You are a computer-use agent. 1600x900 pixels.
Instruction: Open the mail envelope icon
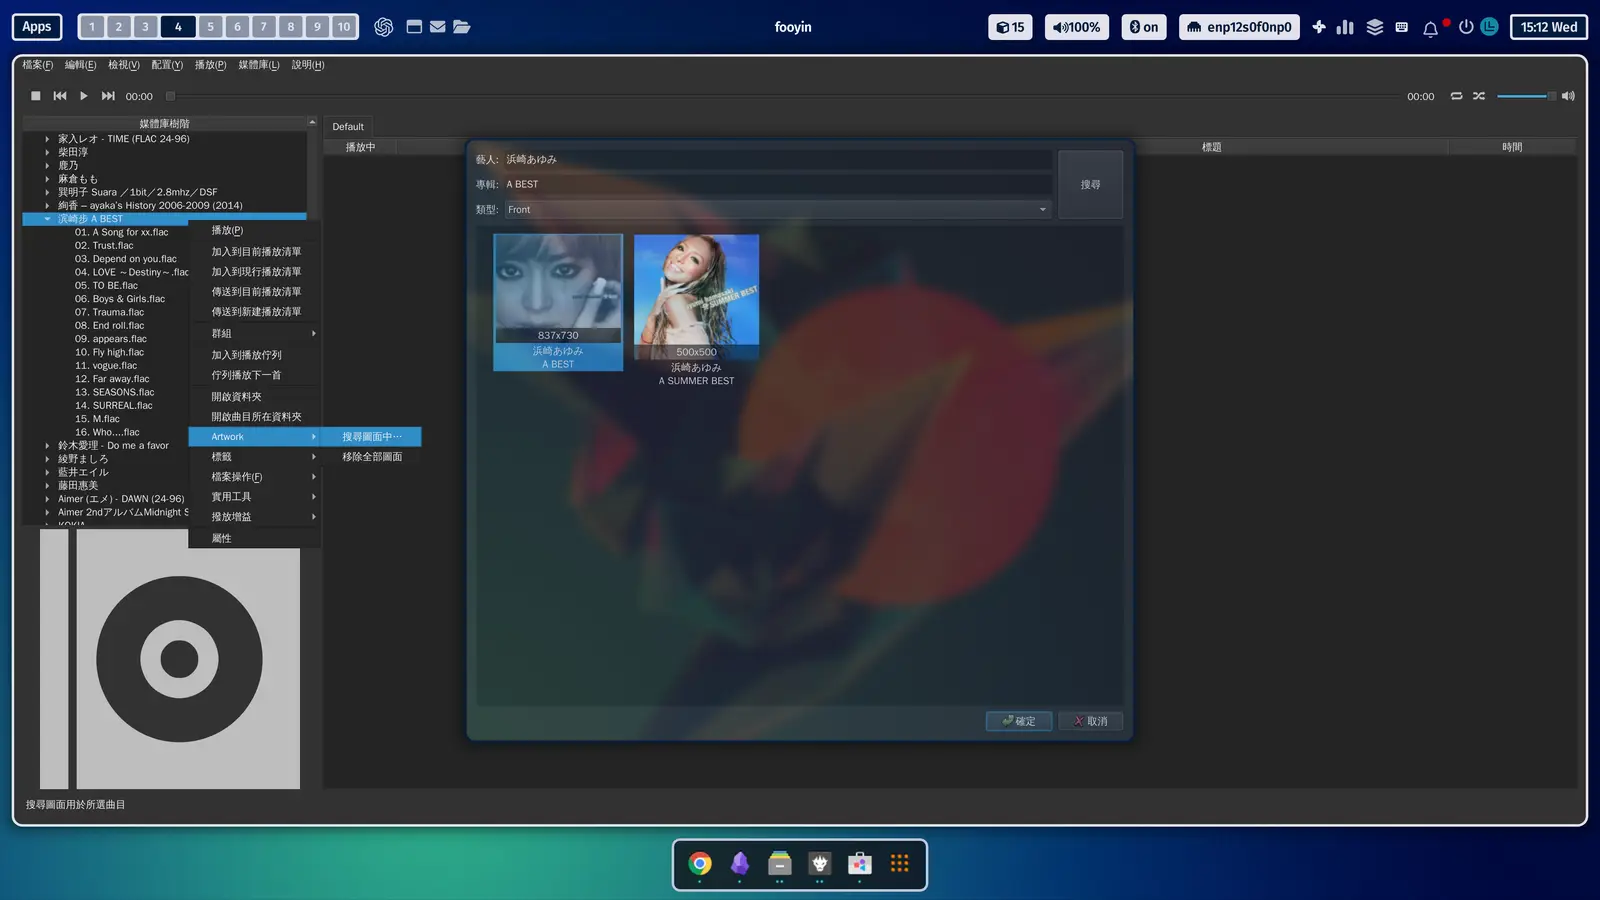click(x=438, y=27)
